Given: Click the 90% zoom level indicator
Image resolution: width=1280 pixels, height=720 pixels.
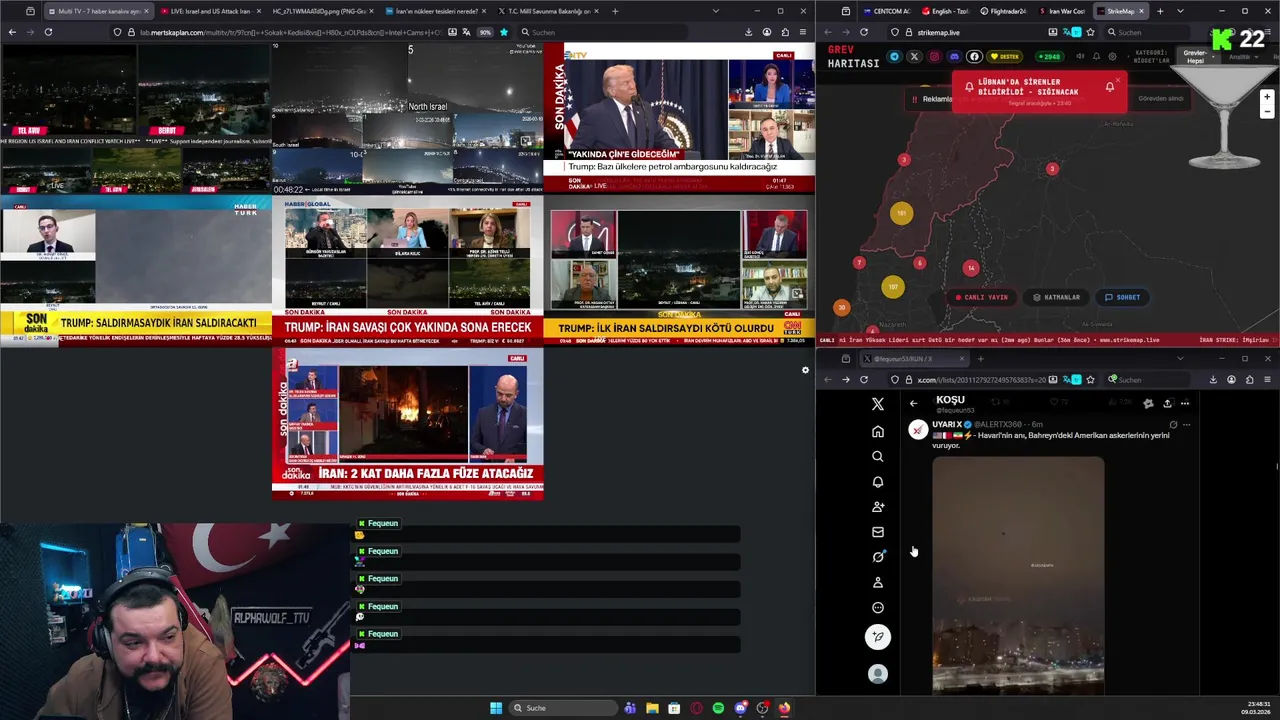Looking at the screenshot, I should coord(485,32).
